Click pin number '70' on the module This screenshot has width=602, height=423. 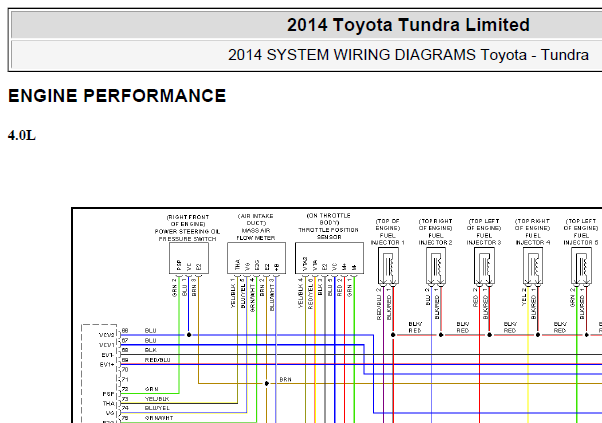click(125, 370)
